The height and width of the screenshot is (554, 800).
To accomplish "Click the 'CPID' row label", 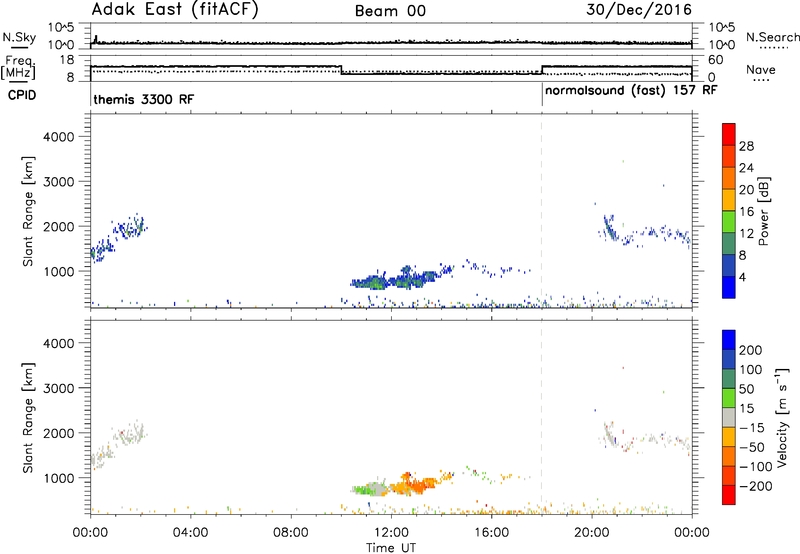I will [22, 95].
